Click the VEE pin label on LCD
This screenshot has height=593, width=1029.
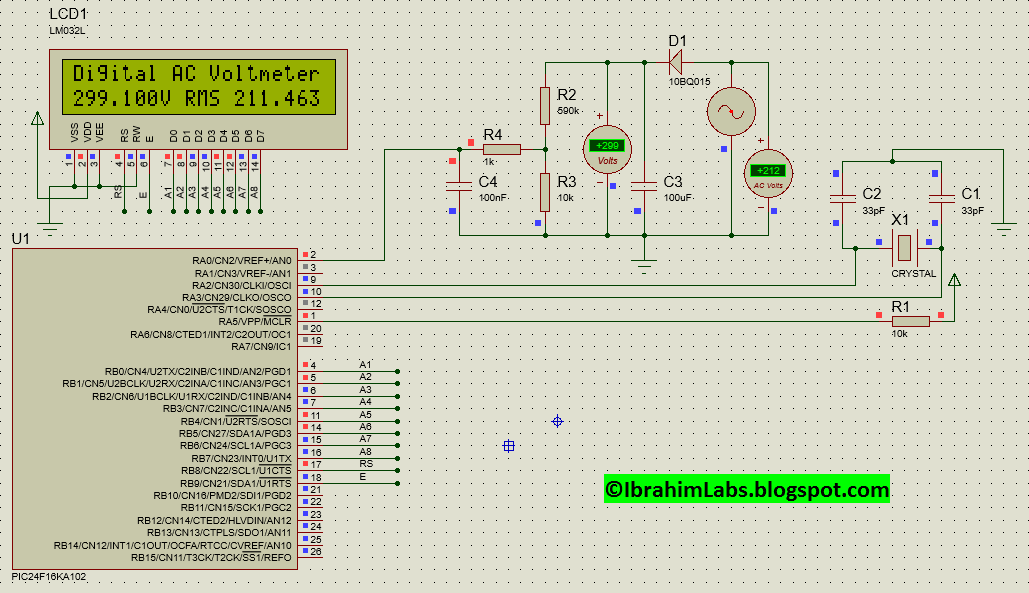[99, 133]
